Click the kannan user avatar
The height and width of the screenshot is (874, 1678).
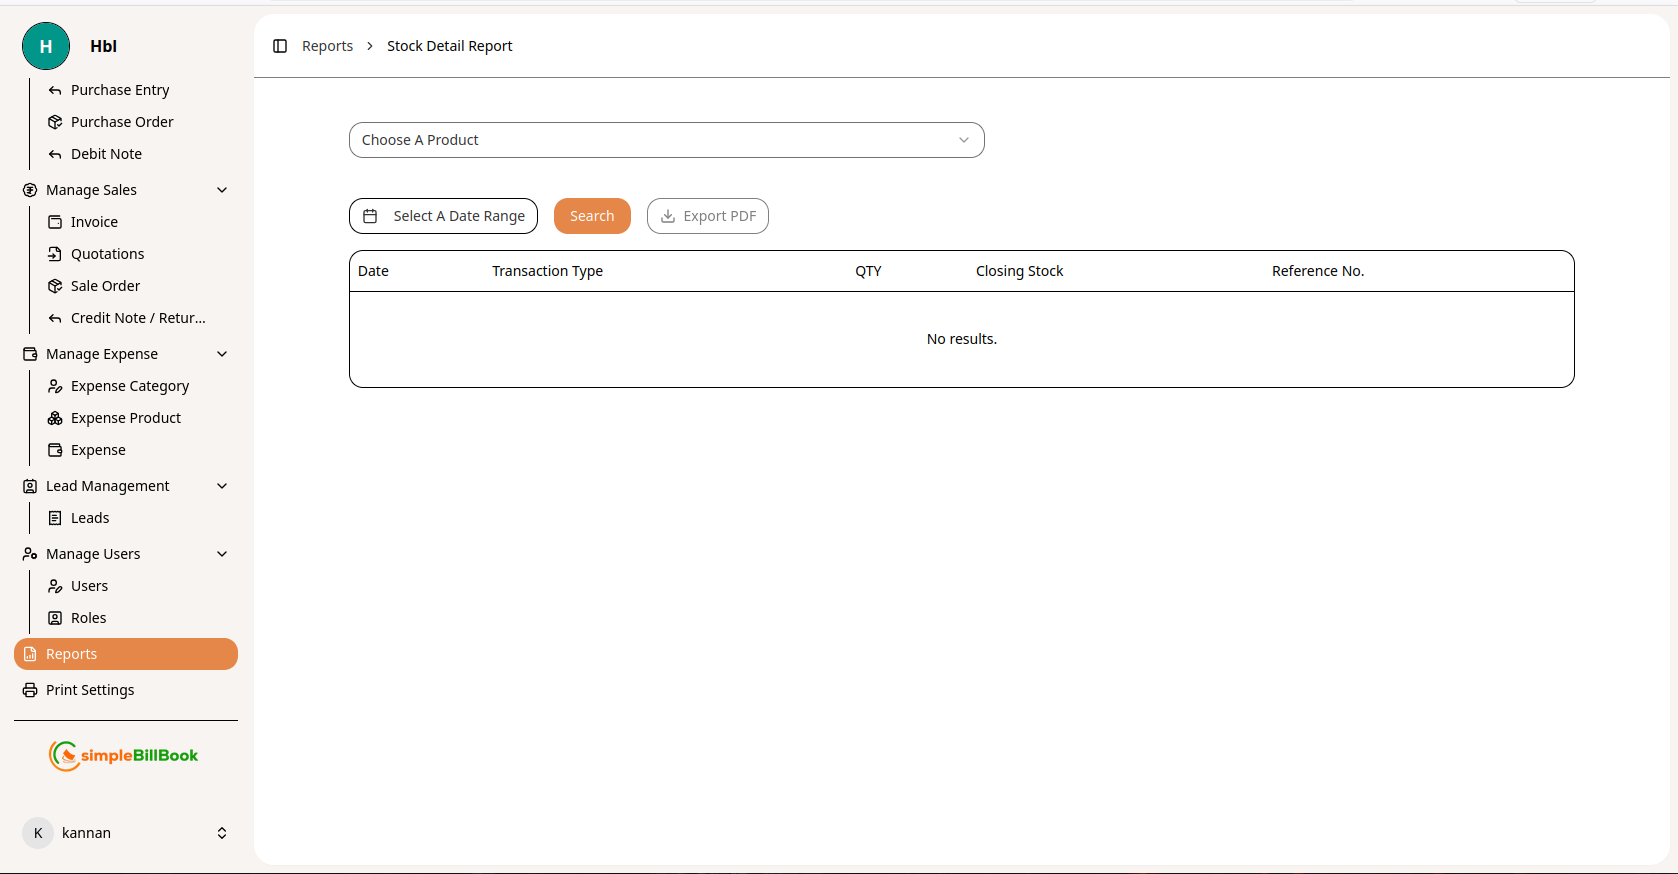click(38, 833)
